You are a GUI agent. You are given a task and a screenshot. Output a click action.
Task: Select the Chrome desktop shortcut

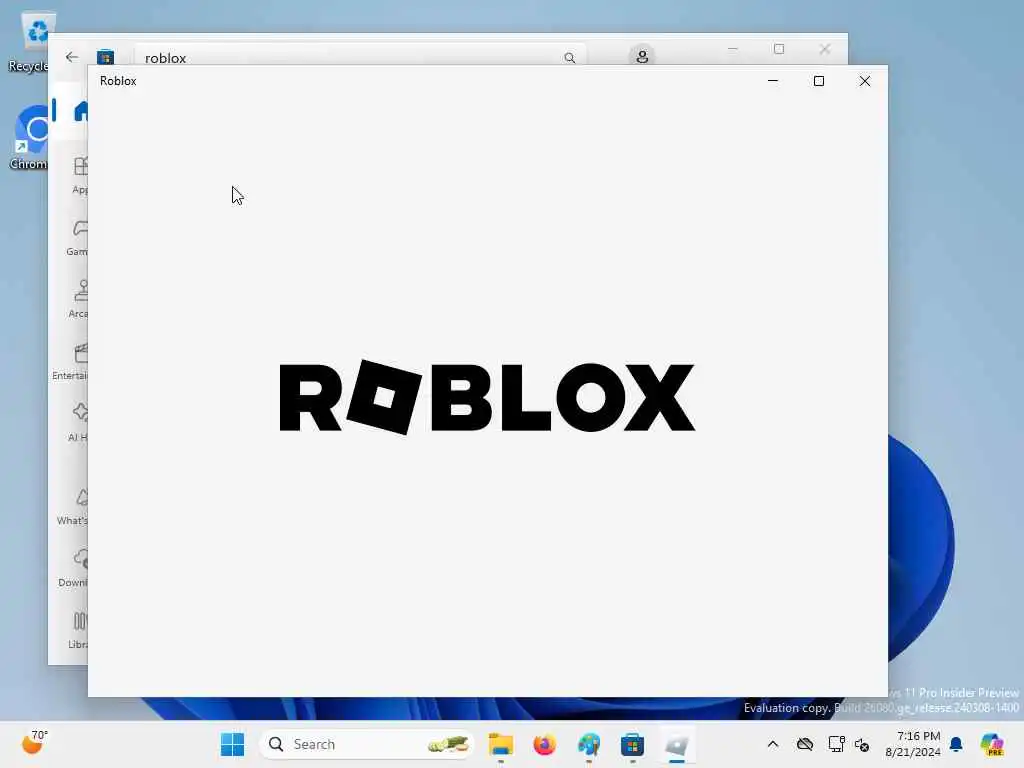pos(29,138)
